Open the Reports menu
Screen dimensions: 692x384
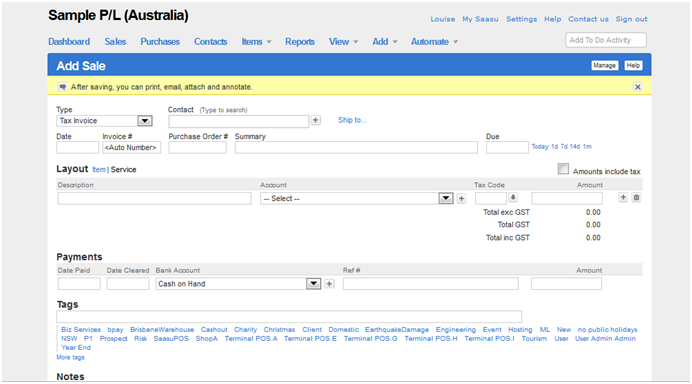click(x=300, y=41)
